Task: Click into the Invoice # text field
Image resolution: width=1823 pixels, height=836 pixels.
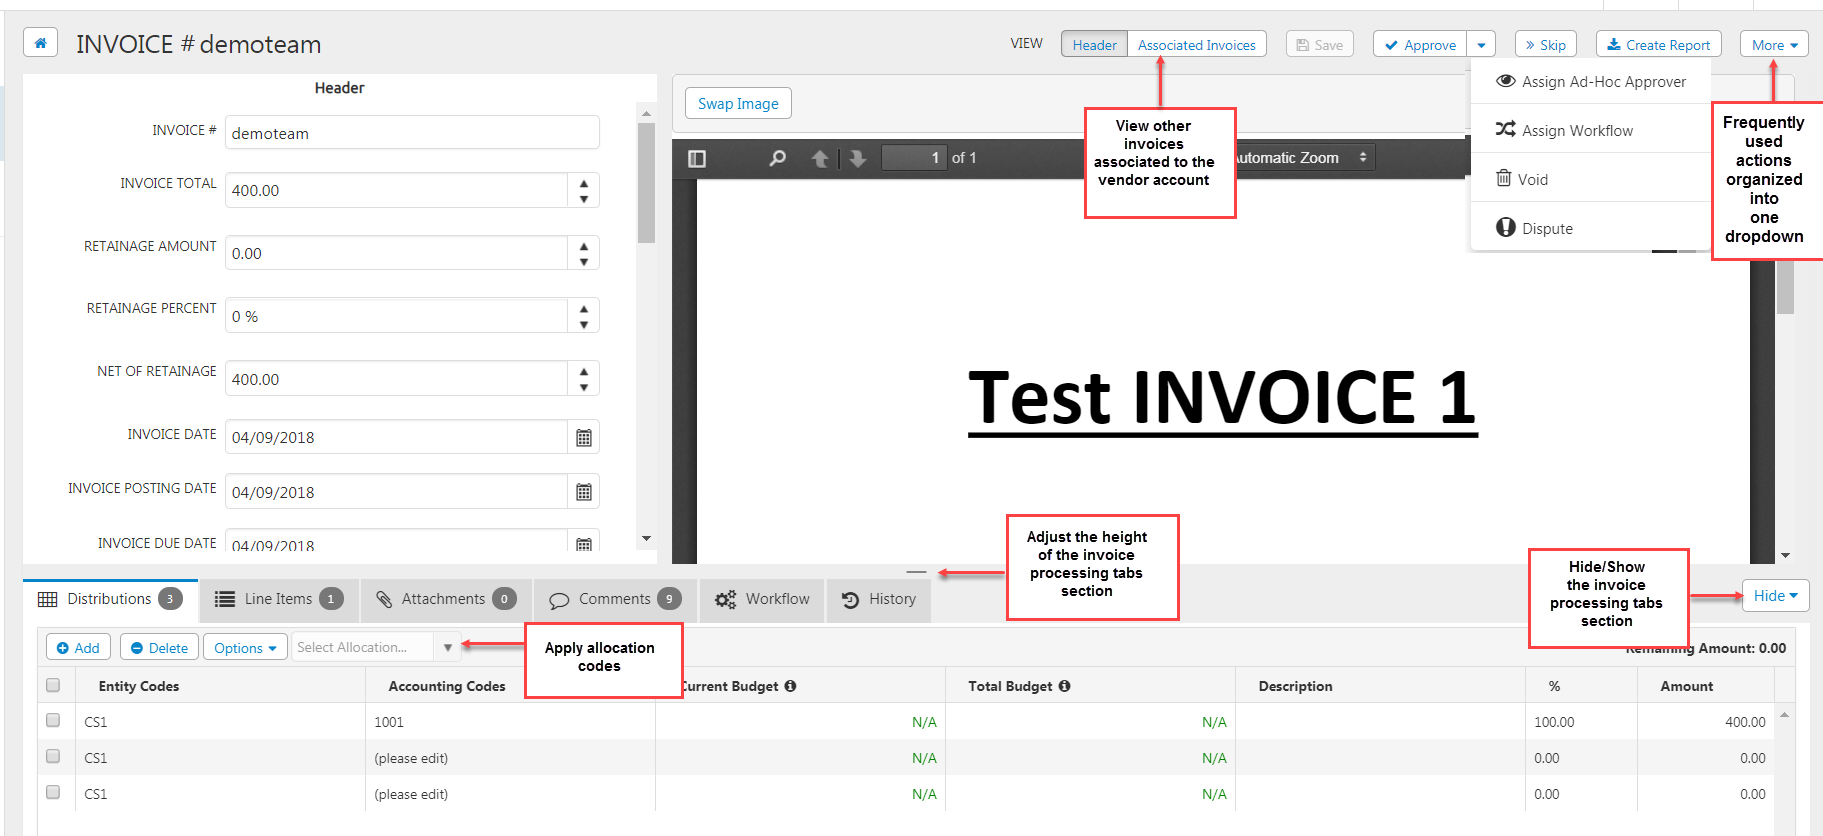Action: 412,133
